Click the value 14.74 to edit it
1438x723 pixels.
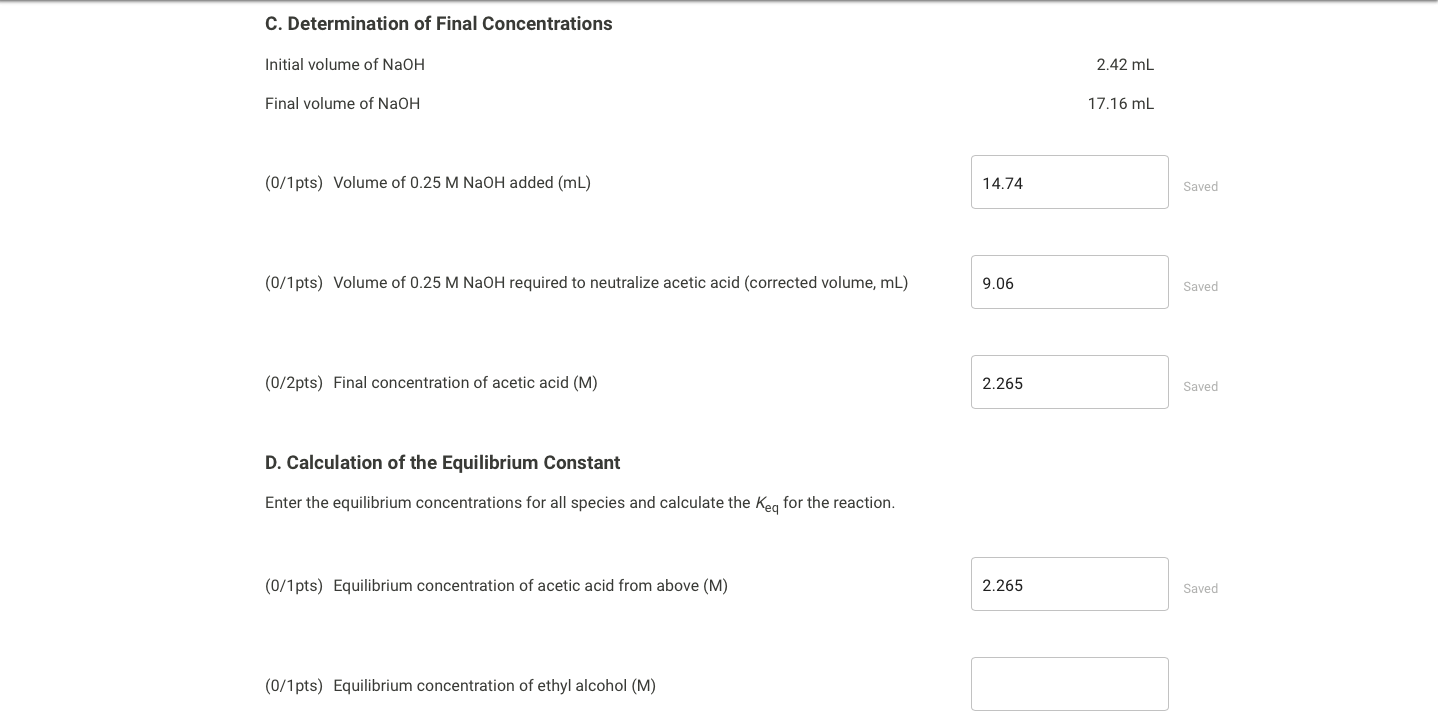coord(1002,183)
